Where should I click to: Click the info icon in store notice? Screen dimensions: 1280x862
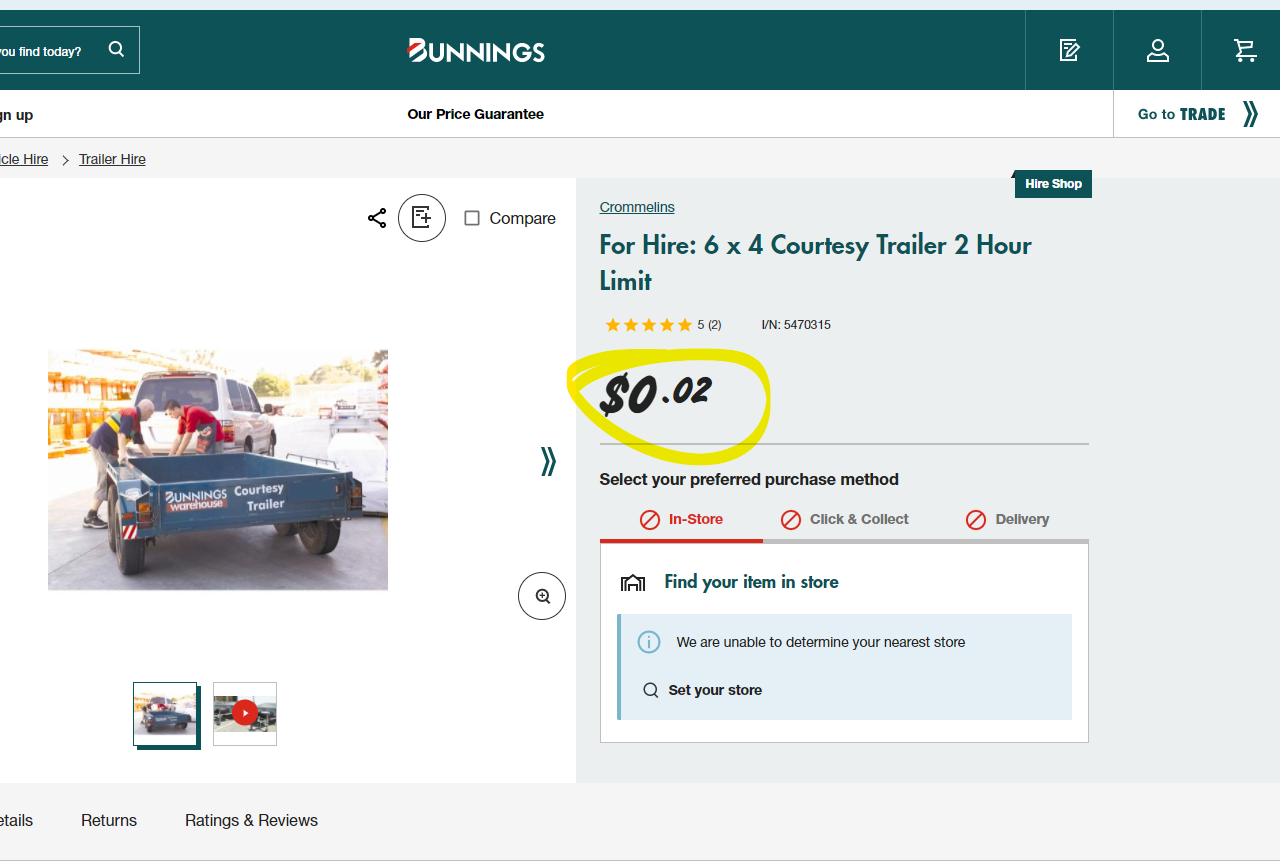(x=649, y=642)
